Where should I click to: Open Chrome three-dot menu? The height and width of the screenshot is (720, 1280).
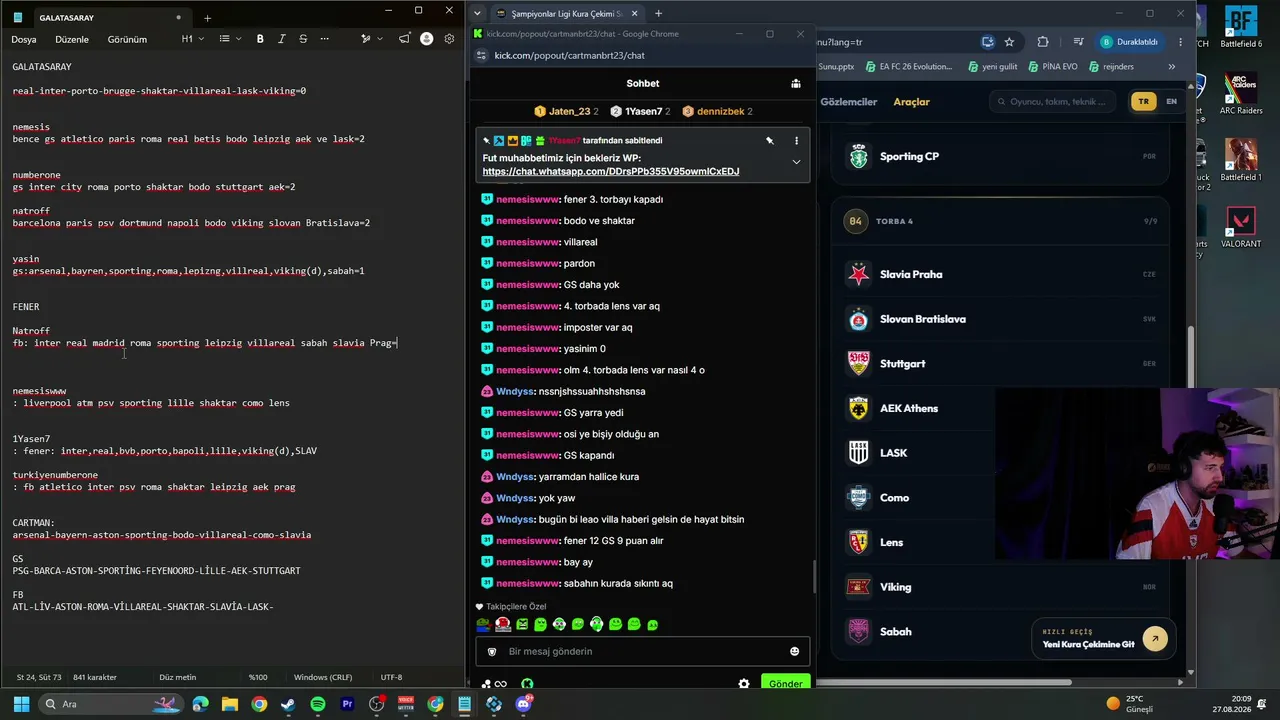pyautogui.click(x=1182, y=42)
